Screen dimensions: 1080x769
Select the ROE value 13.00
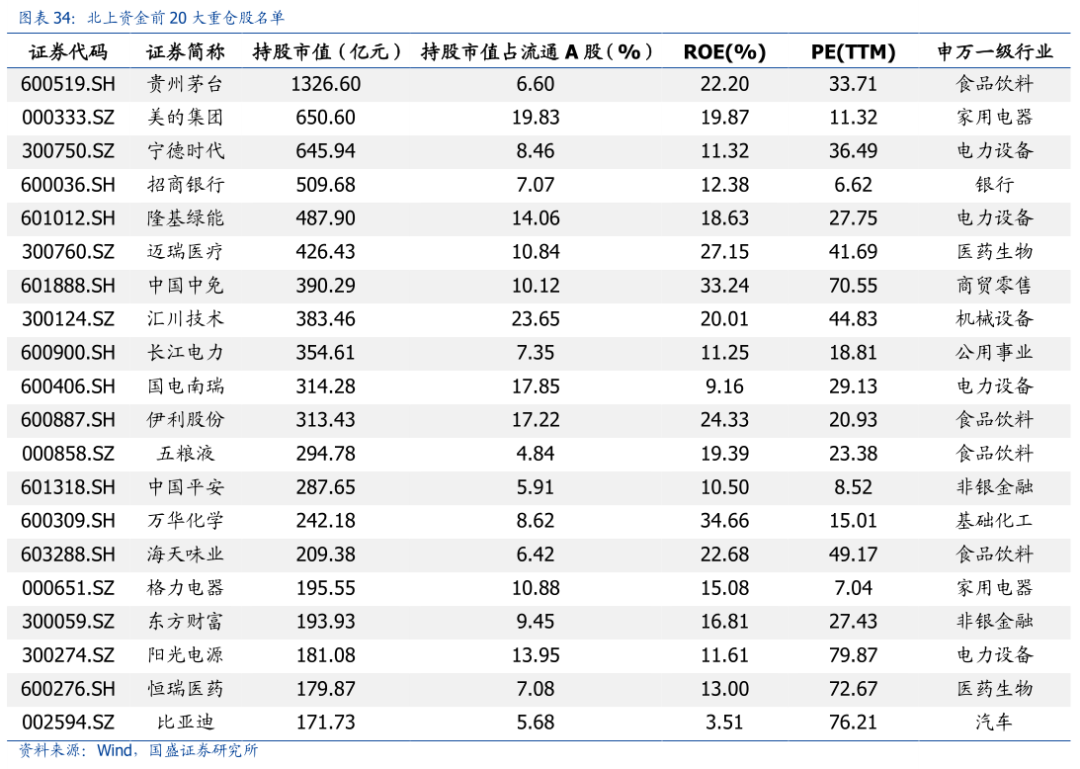[x=725, y=689]
